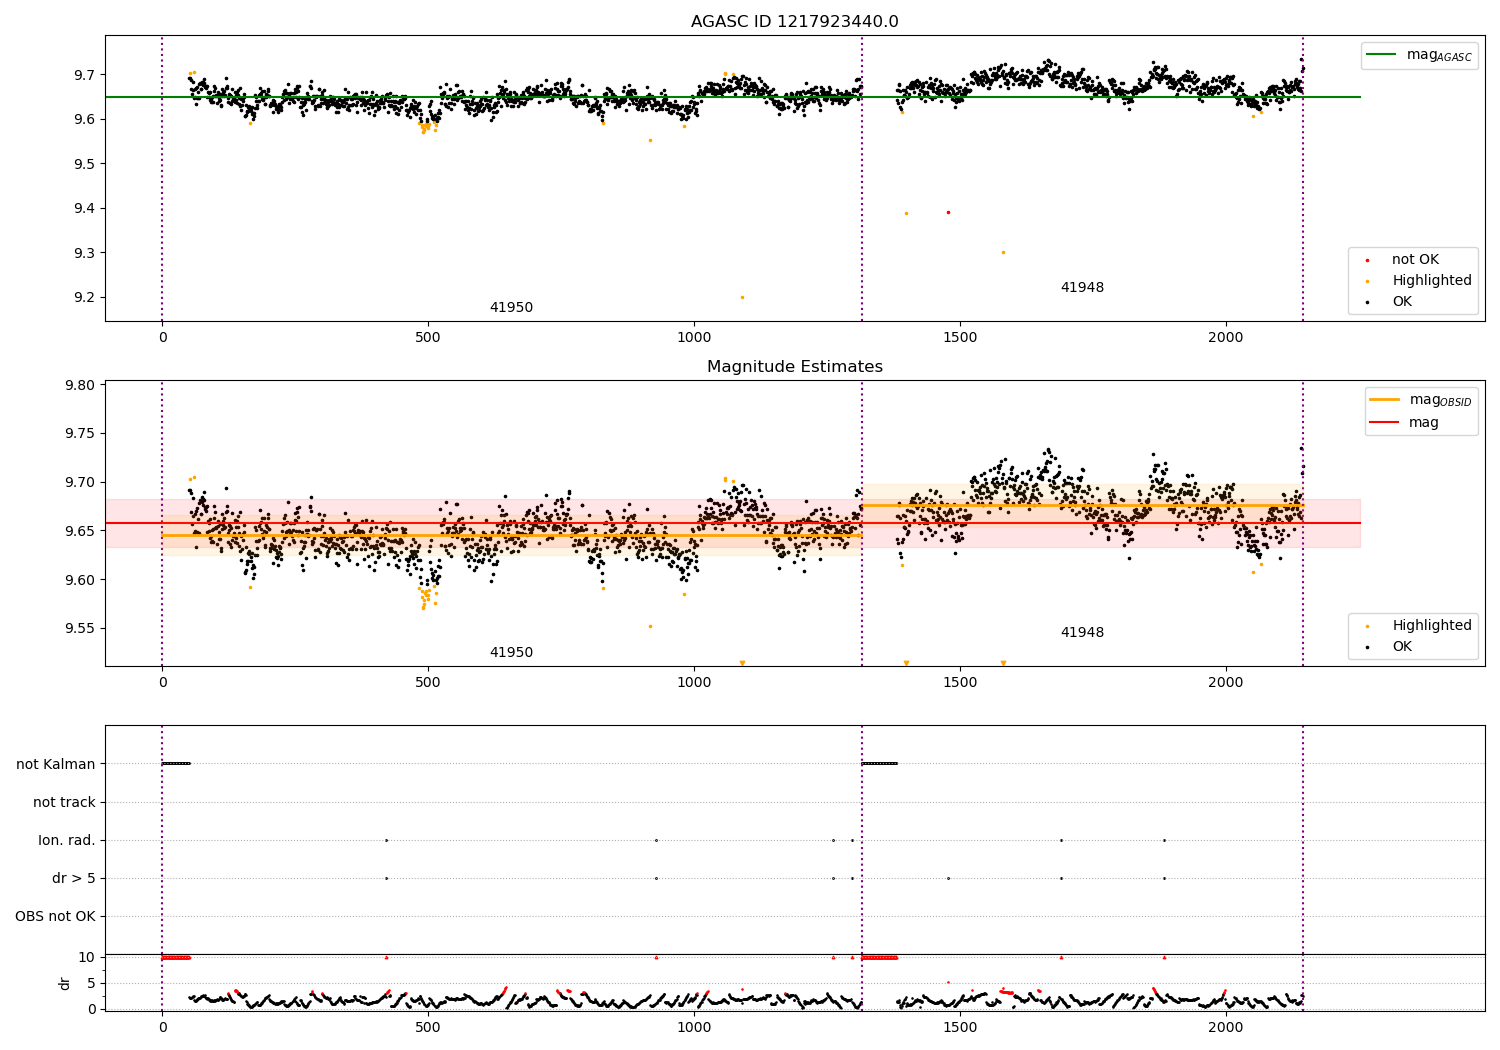Click the orange data point at magnitude 9.2
The height and width of the screenshot is (1050, 1500).
pos(742,297)
